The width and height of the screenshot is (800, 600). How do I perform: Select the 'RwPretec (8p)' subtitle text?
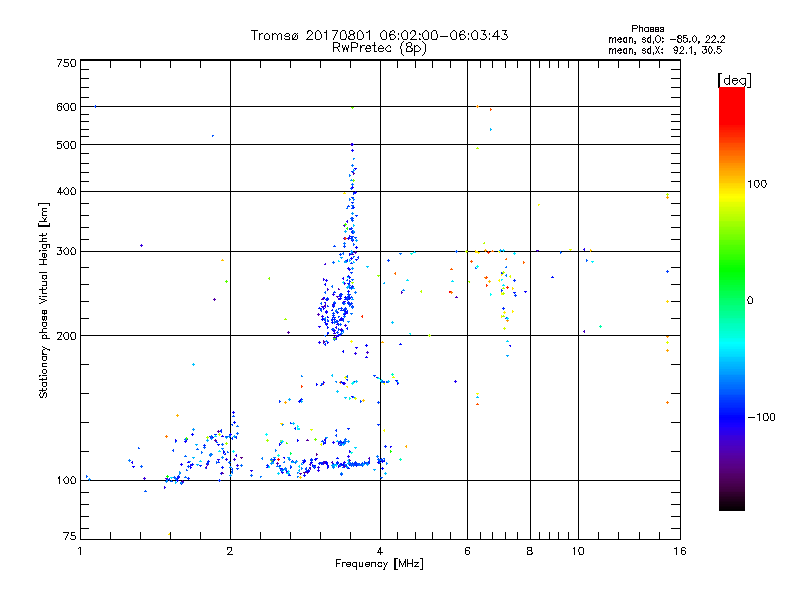point(379,48)
